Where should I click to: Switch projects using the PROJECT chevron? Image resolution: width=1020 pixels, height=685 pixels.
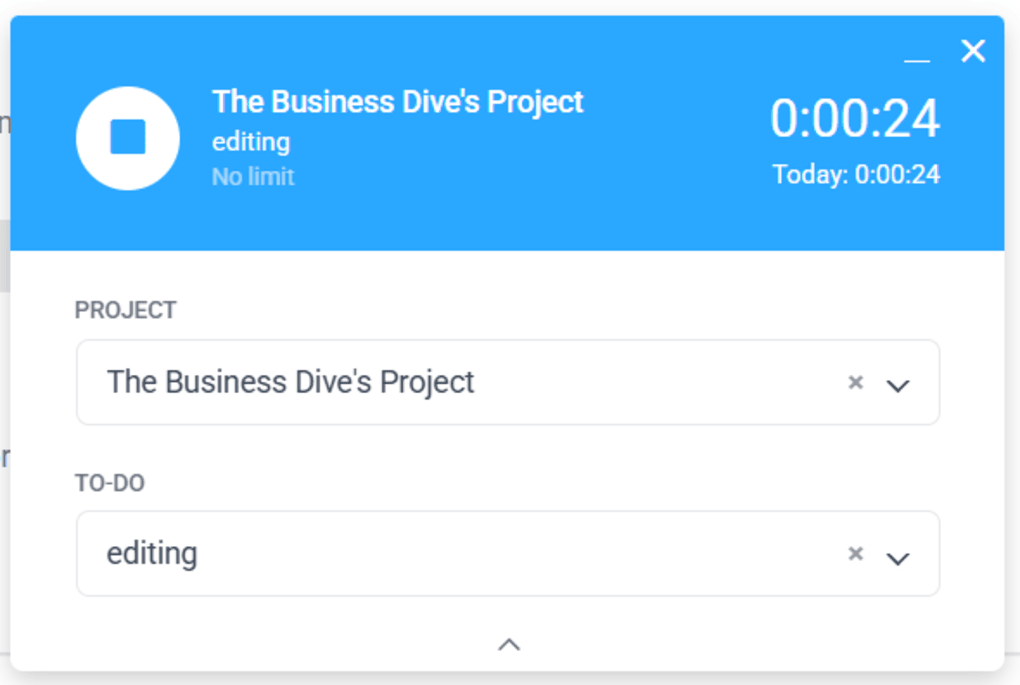pyautogui.click(x=898, y=383)
